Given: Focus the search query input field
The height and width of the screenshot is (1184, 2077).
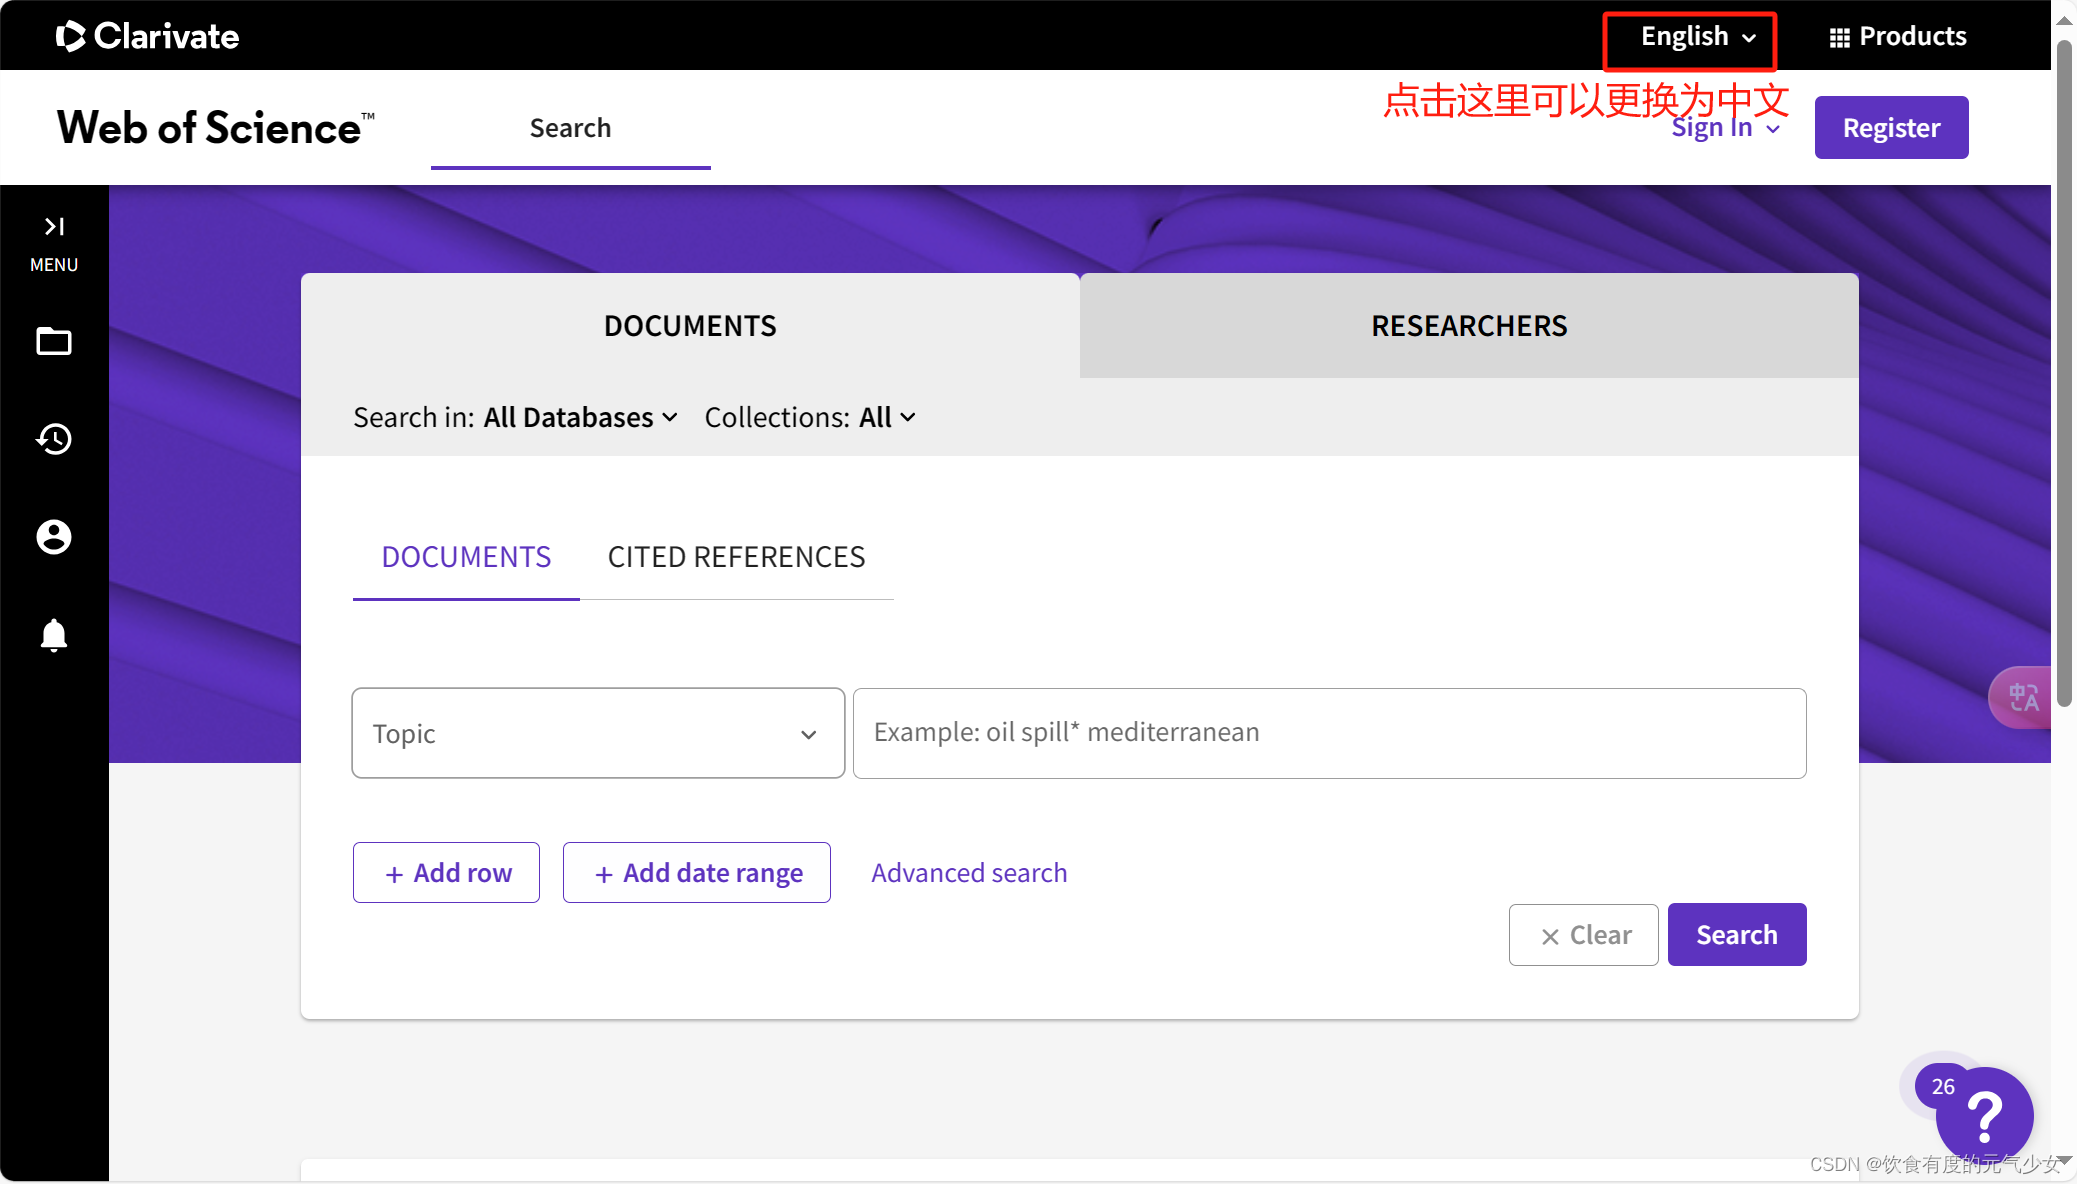Looking at the screenshot, I should point(1329,733).
